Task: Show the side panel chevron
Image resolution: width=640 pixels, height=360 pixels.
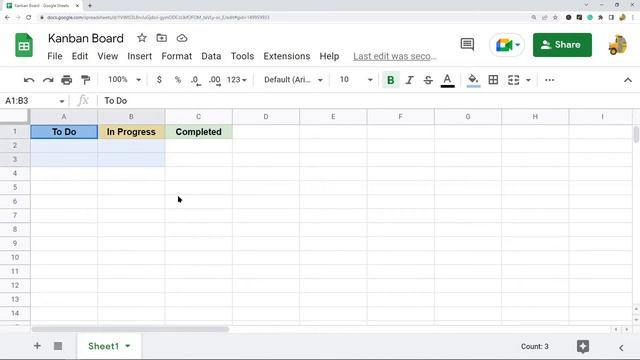Action: pos(621,348)
